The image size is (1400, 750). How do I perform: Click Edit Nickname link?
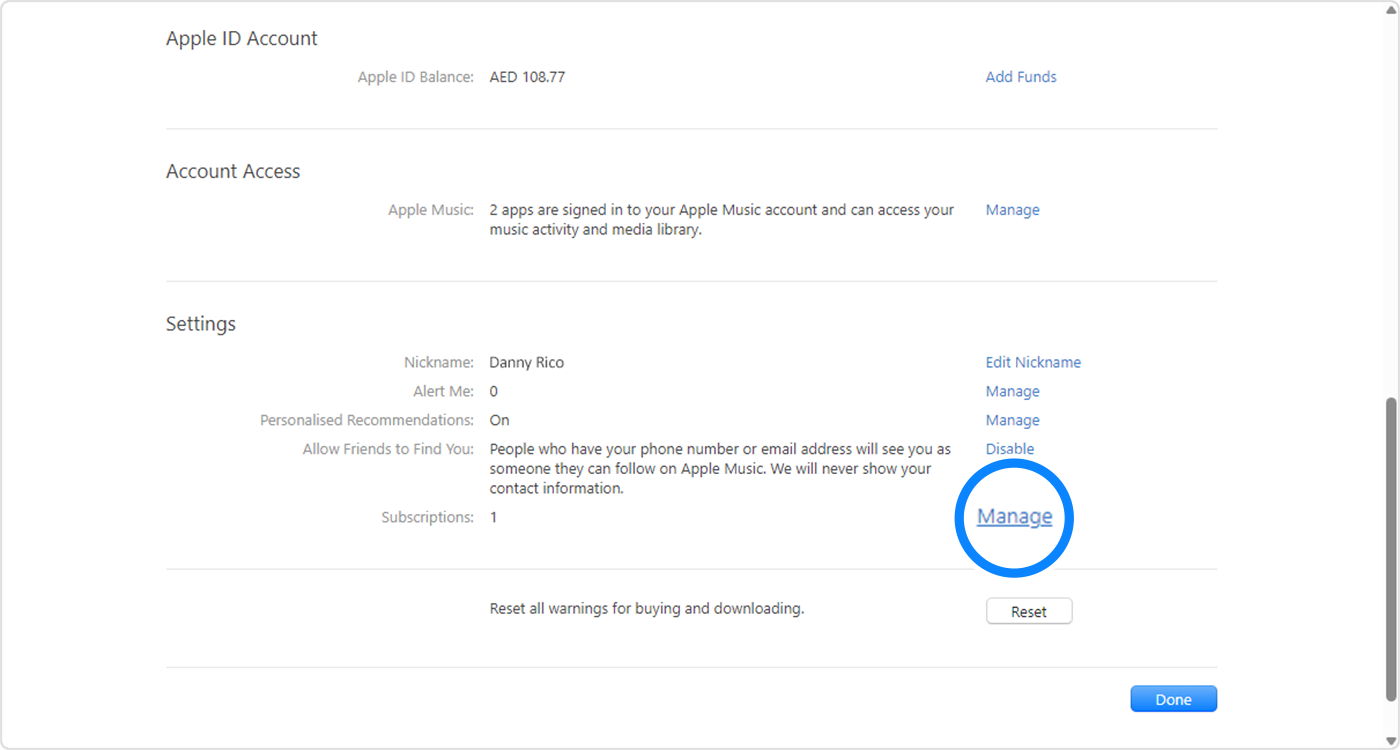point(1033,362)
